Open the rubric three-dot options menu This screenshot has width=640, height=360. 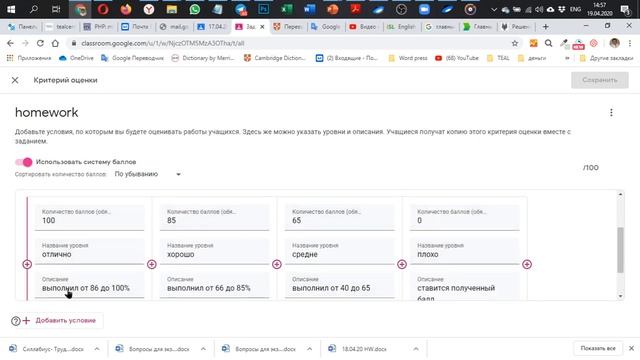[611, 113]
